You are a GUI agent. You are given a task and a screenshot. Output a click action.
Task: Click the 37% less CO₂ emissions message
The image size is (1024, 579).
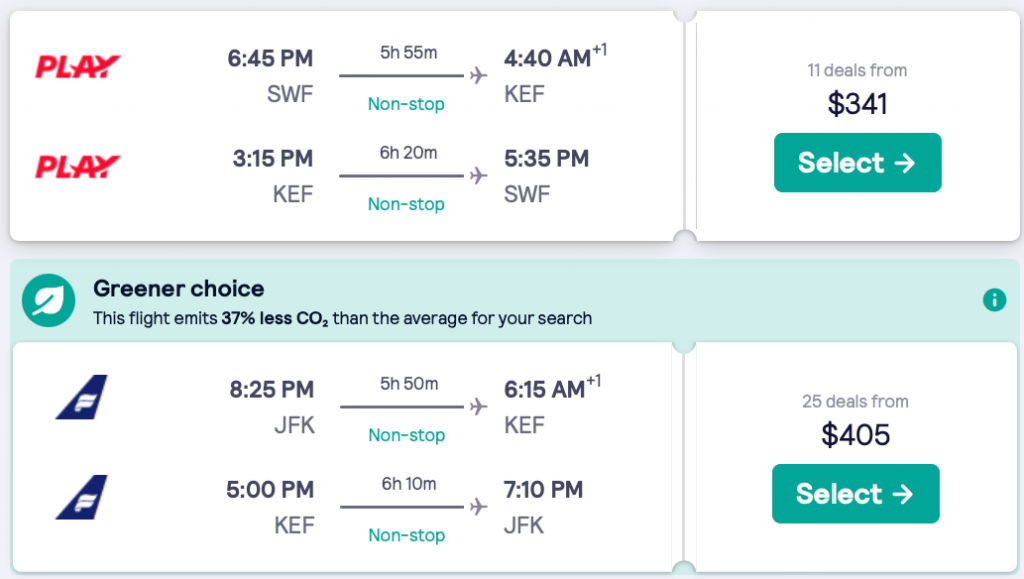(342, 319)
